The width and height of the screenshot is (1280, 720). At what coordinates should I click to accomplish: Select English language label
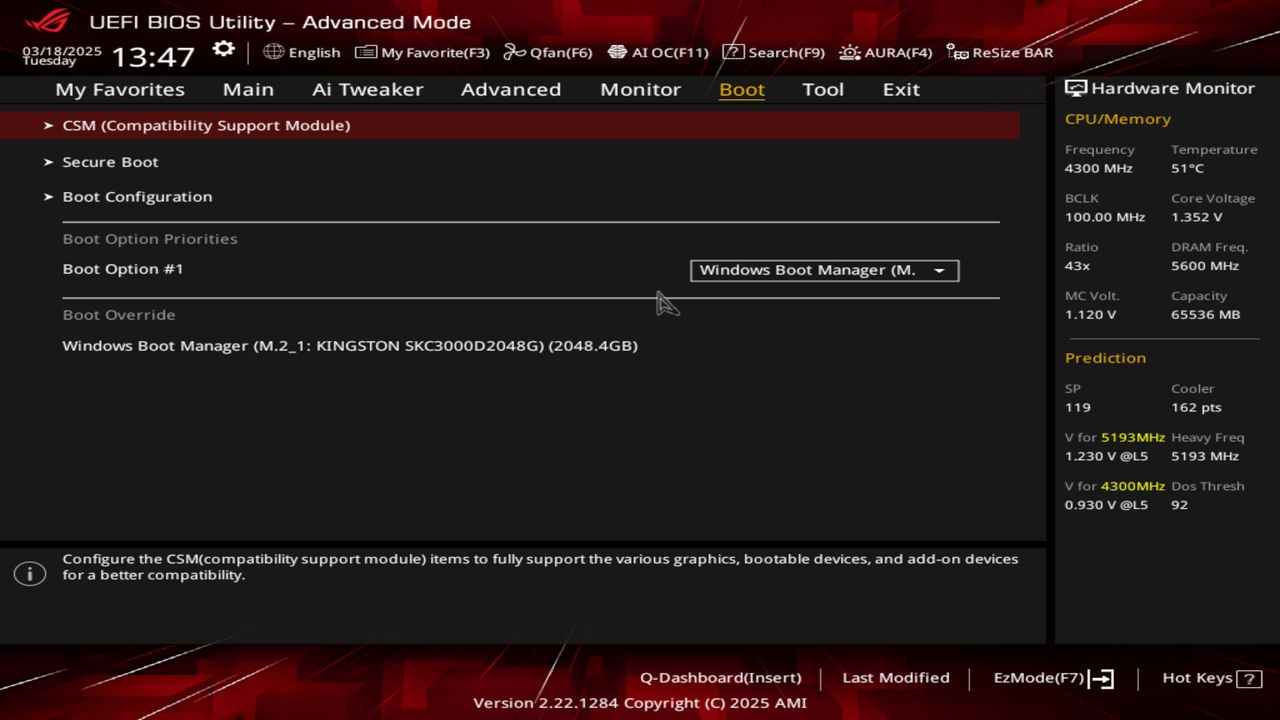tap(314, 52)
